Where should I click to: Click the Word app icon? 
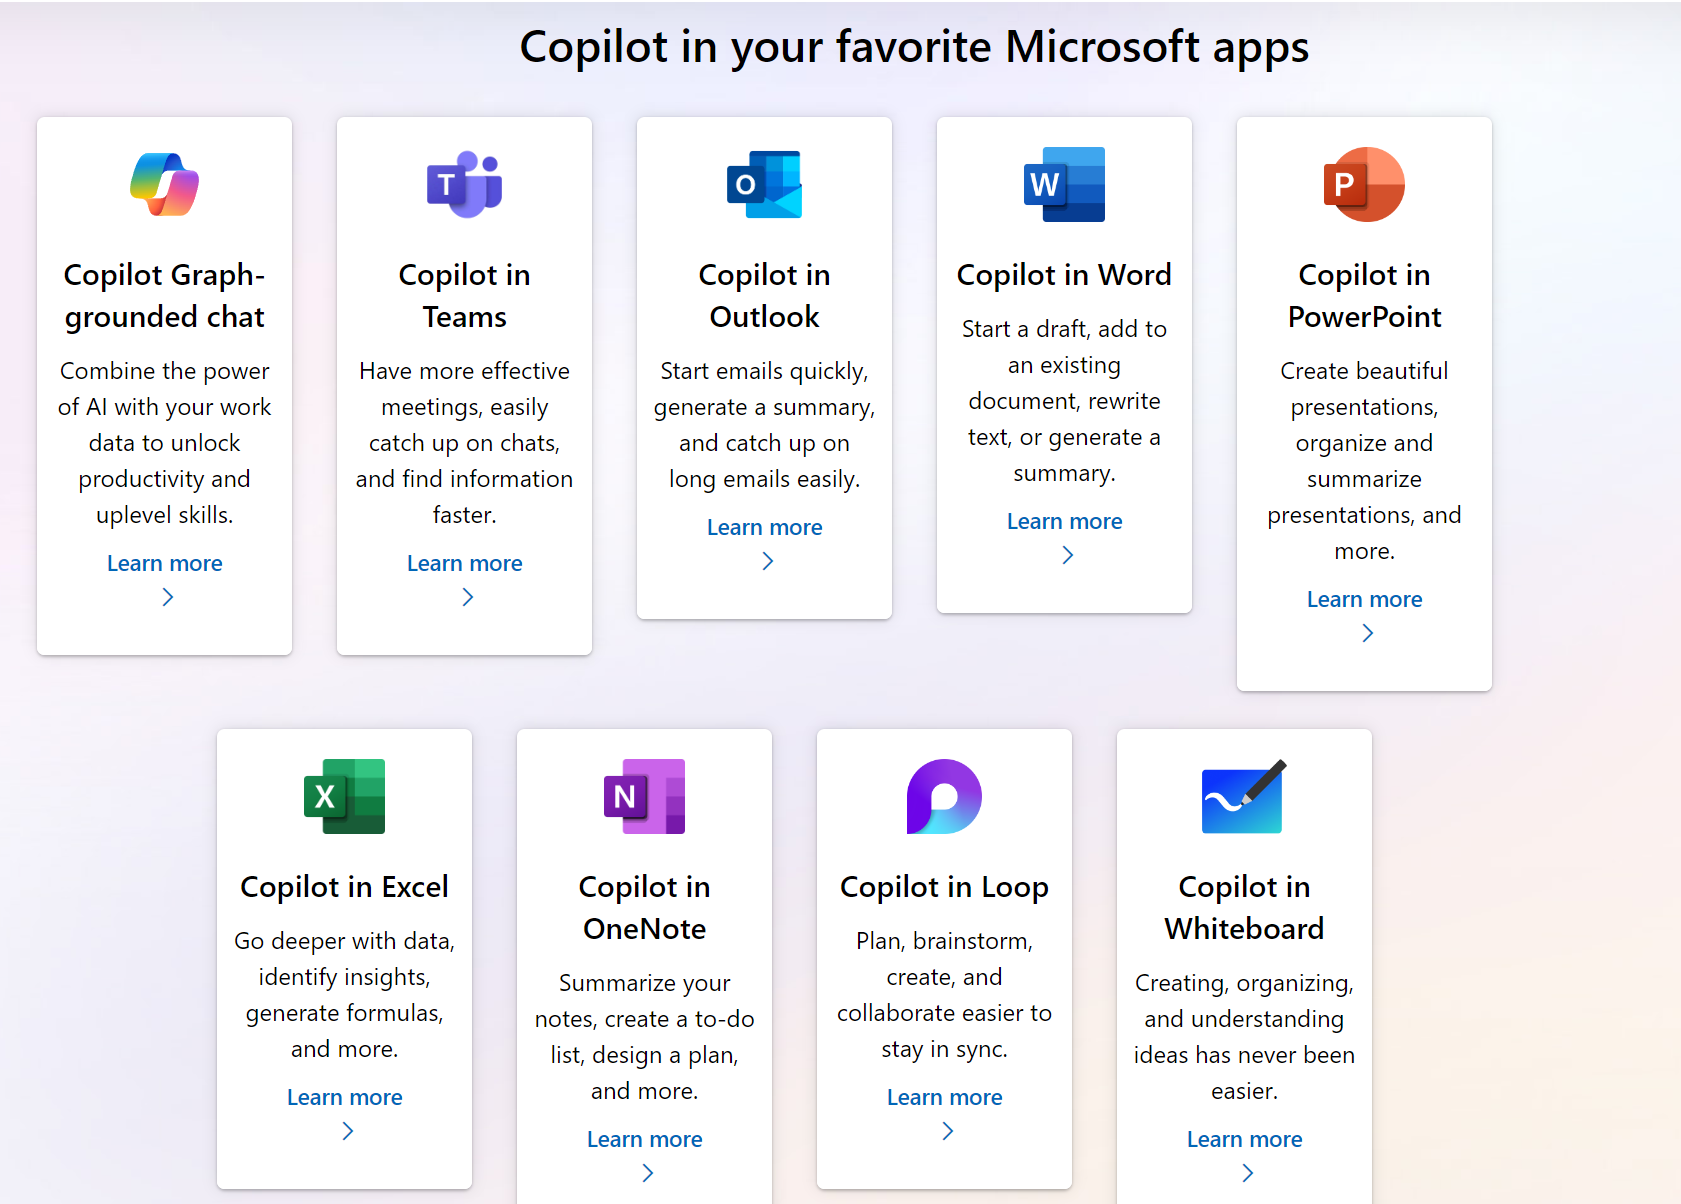(x=1065, y=184)
